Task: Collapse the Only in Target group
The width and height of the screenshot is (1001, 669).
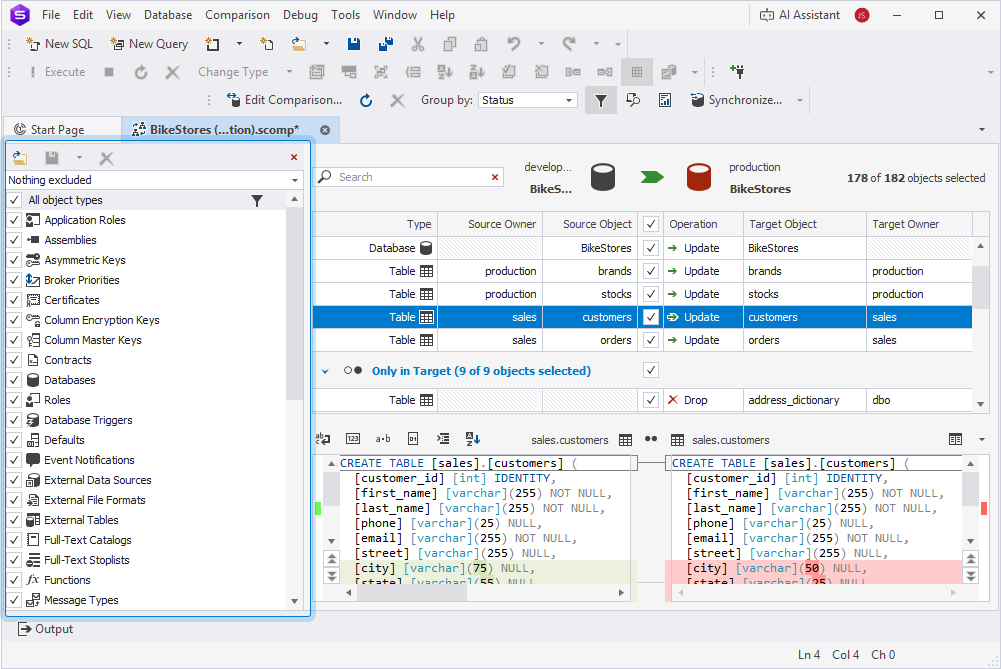Action: coord(325,371)
